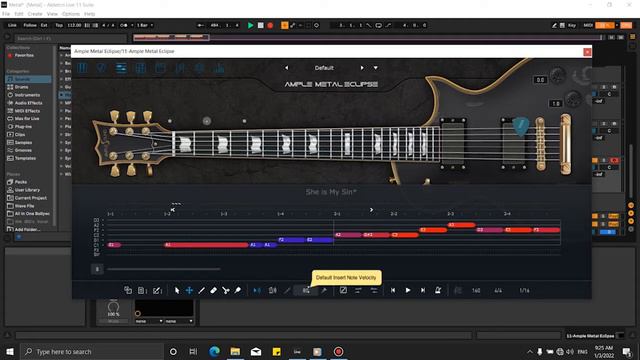640x360 pixels.
Task: Select Samples category in browser
Action: [x=23, y=142]
